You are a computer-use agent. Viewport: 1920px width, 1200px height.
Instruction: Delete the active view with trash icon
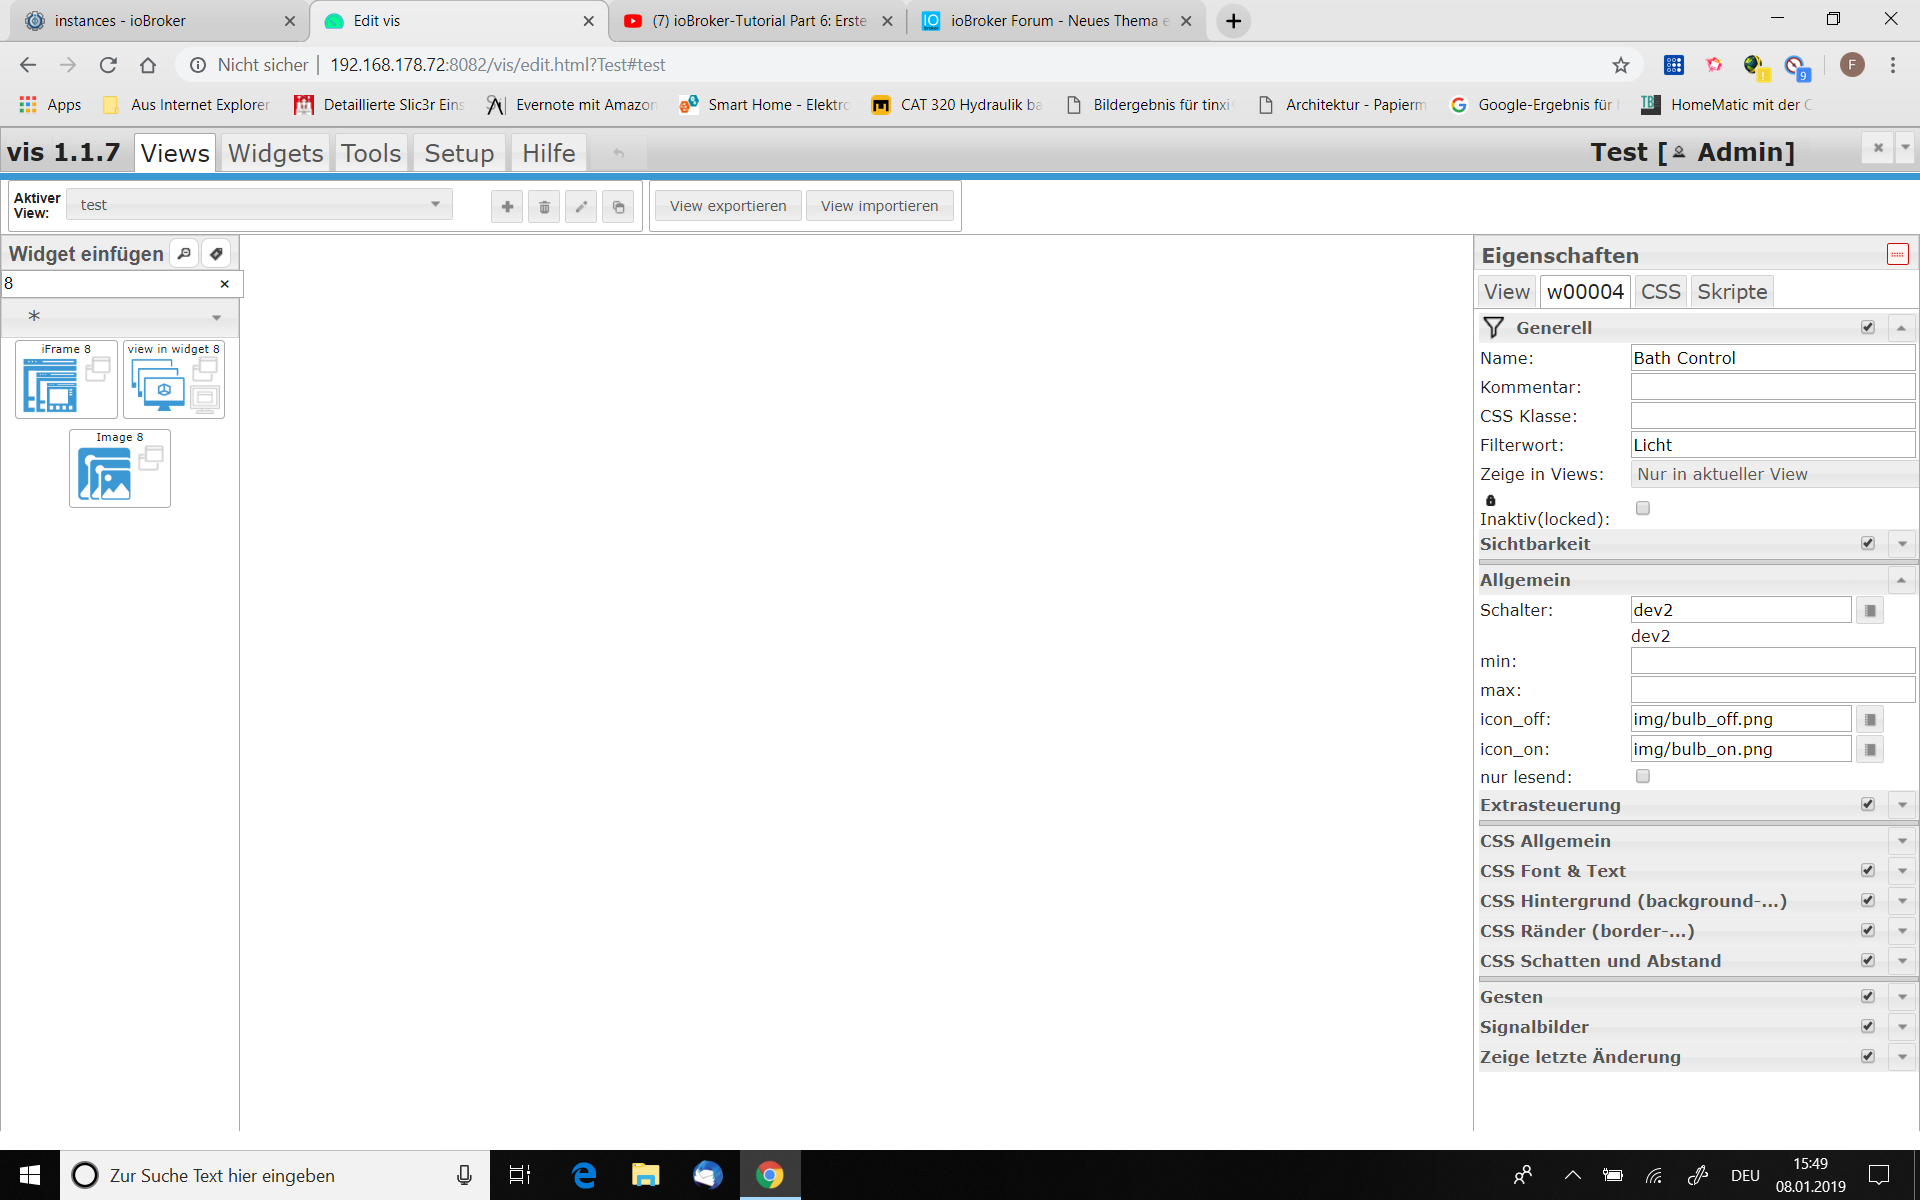coord(544,207)
